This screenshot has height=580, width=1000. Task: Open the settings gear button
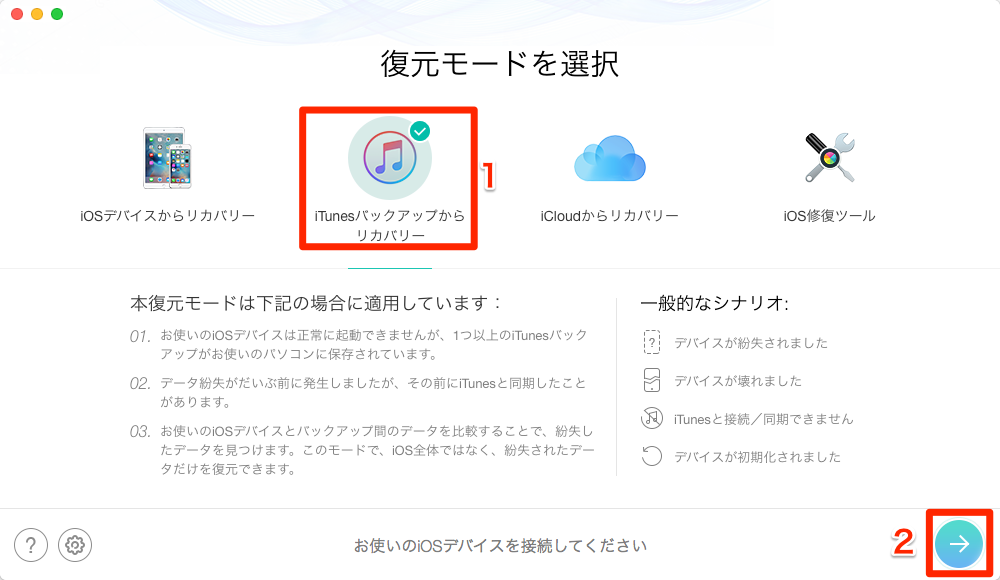pos(75,545)
